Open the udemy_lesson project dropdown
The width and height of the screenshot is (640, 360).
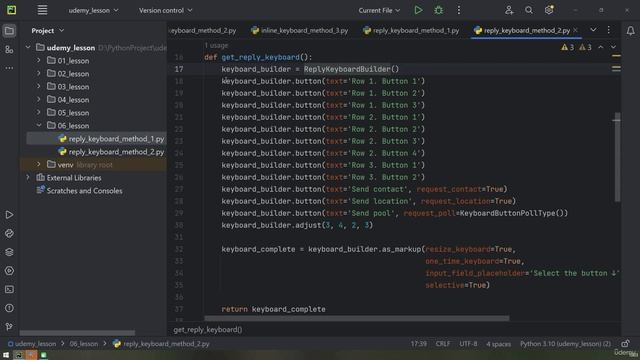coord(93,10)
